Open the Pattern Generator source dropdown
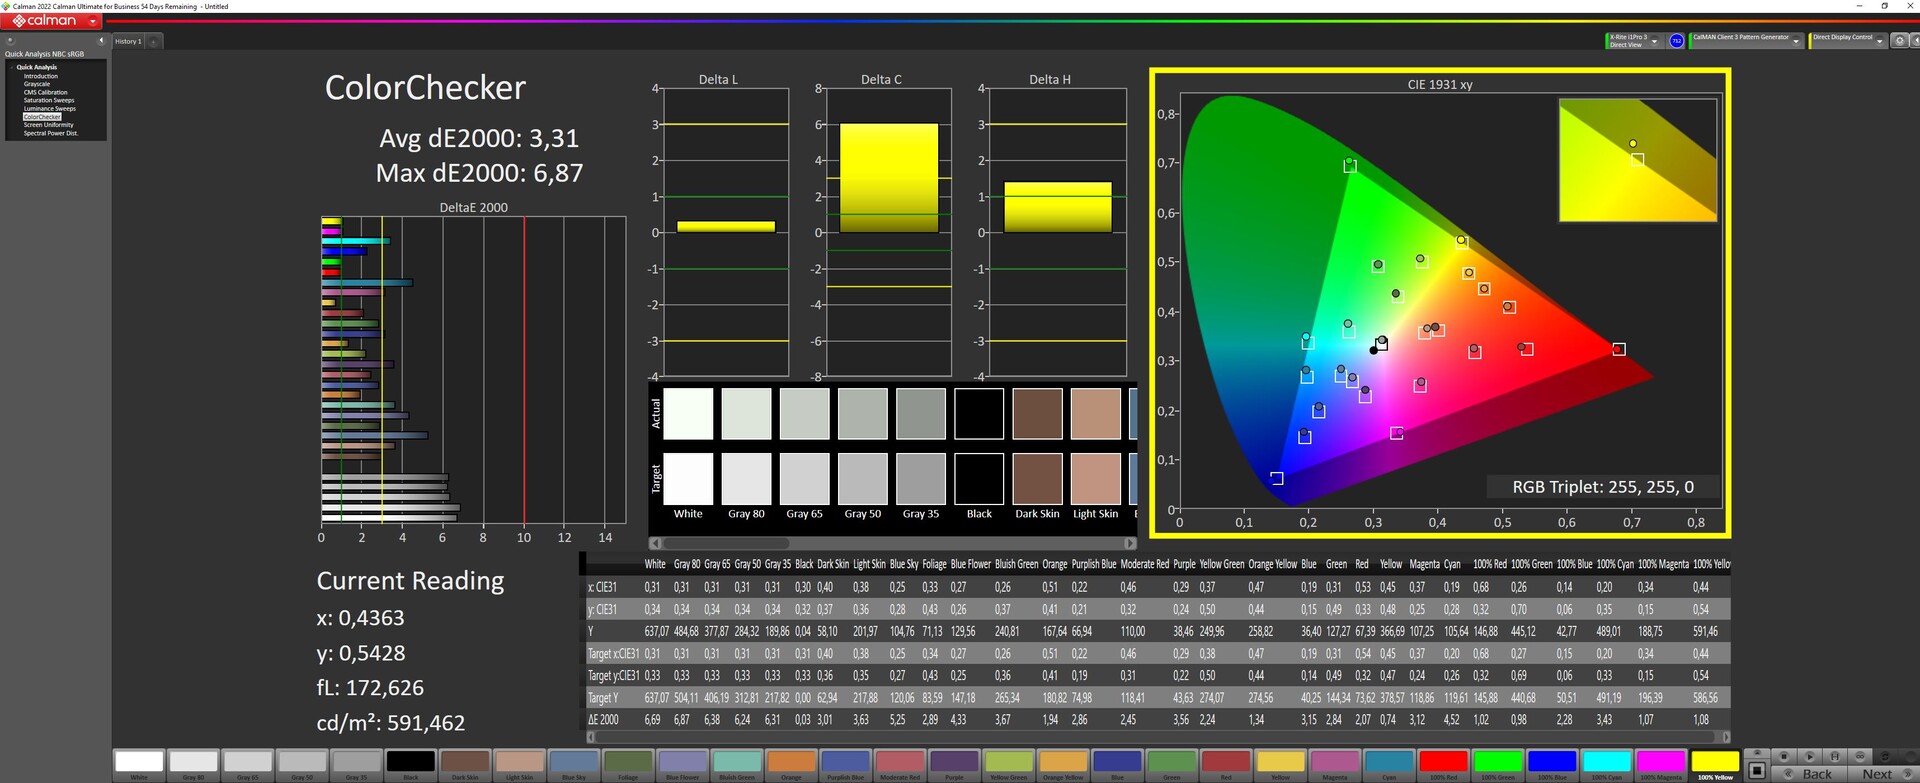Image resolution: width=1920 pixels, height=783 pixels. [1796, 41]
